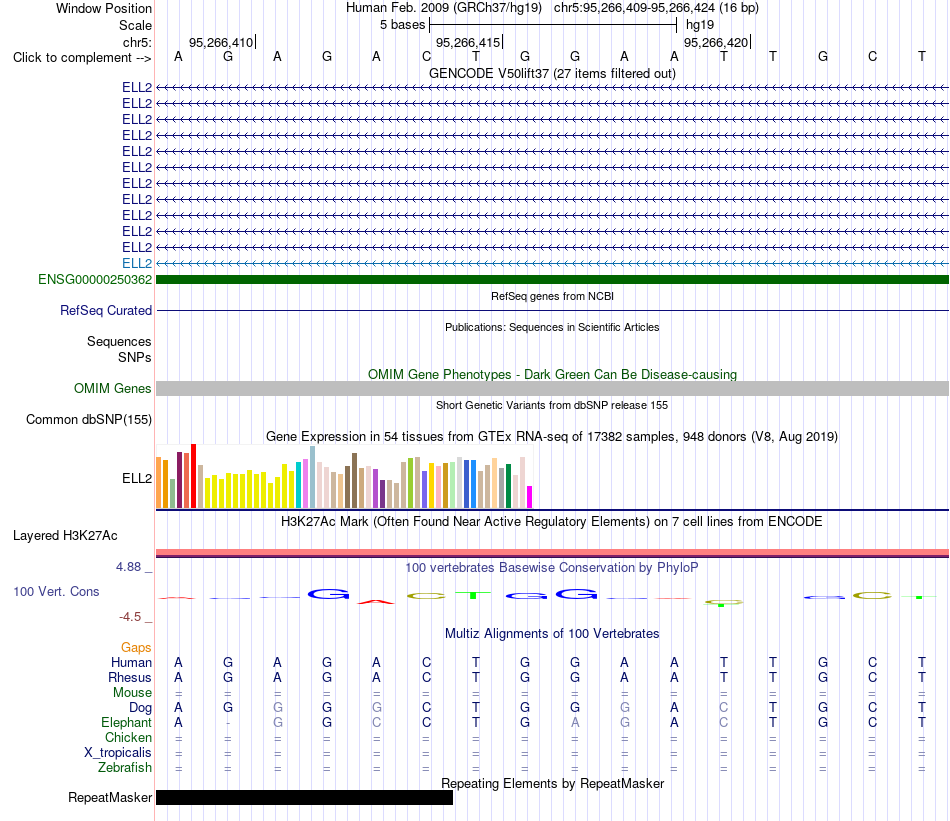Select the Mouse alignment row label

click(132, 693)
